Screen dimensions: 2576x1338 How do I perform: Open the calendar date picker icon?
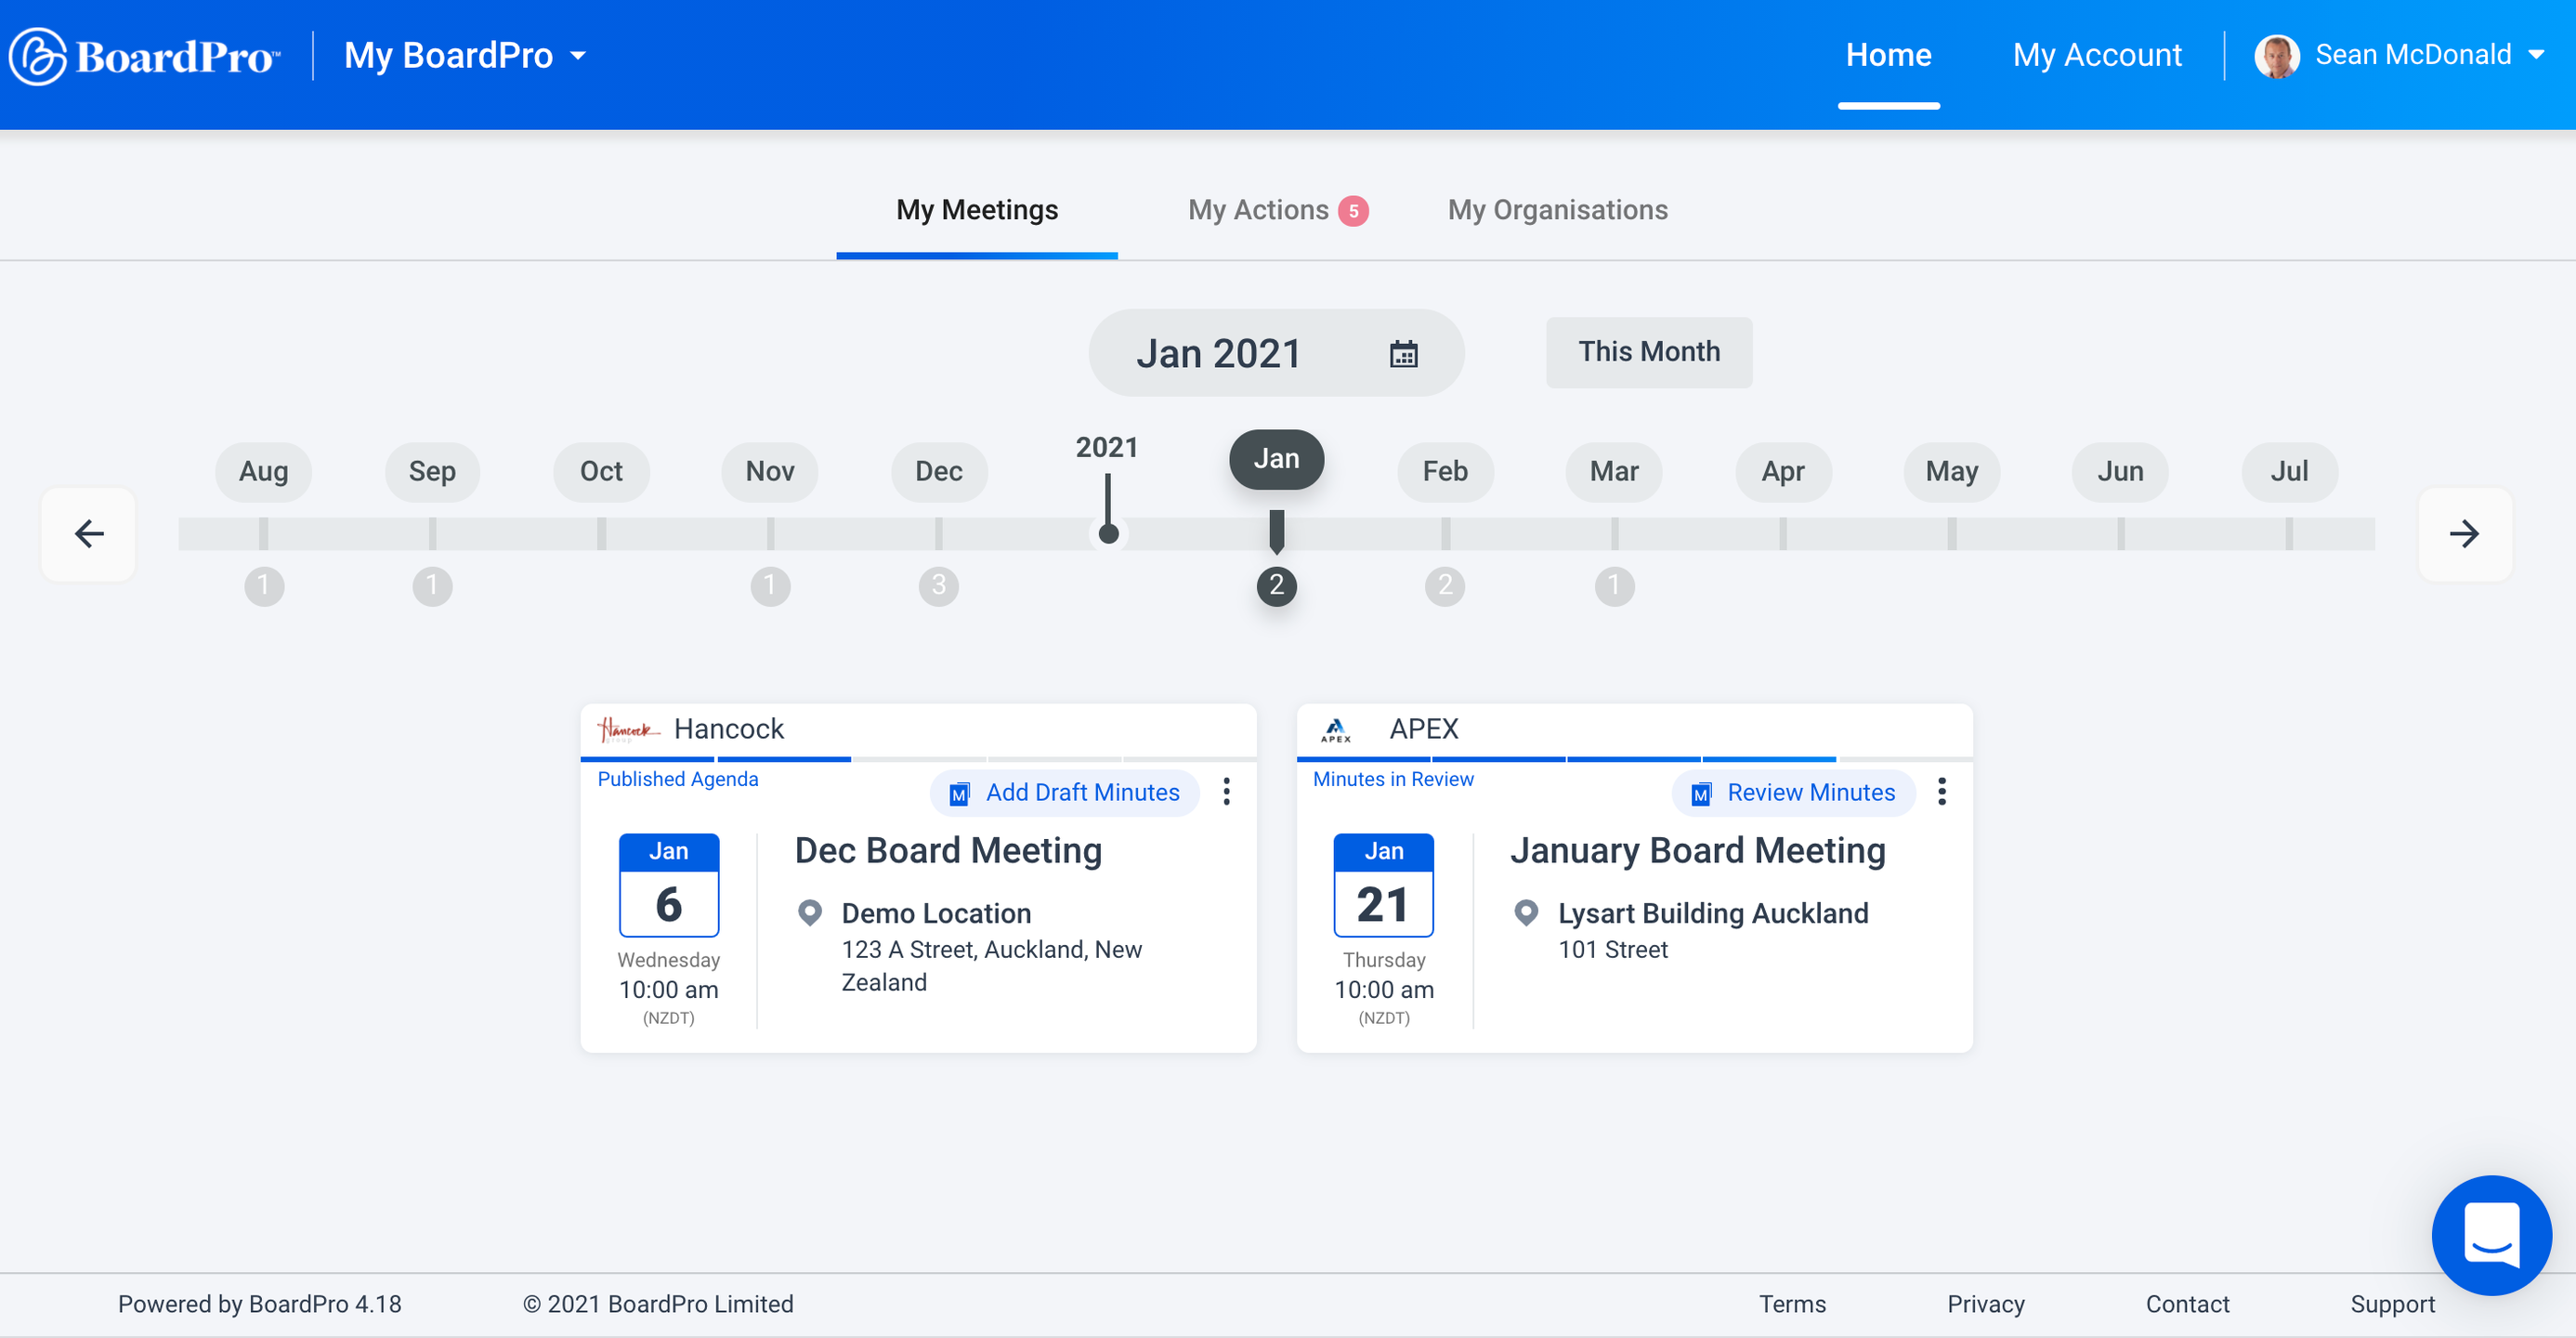click(1403, 354)
